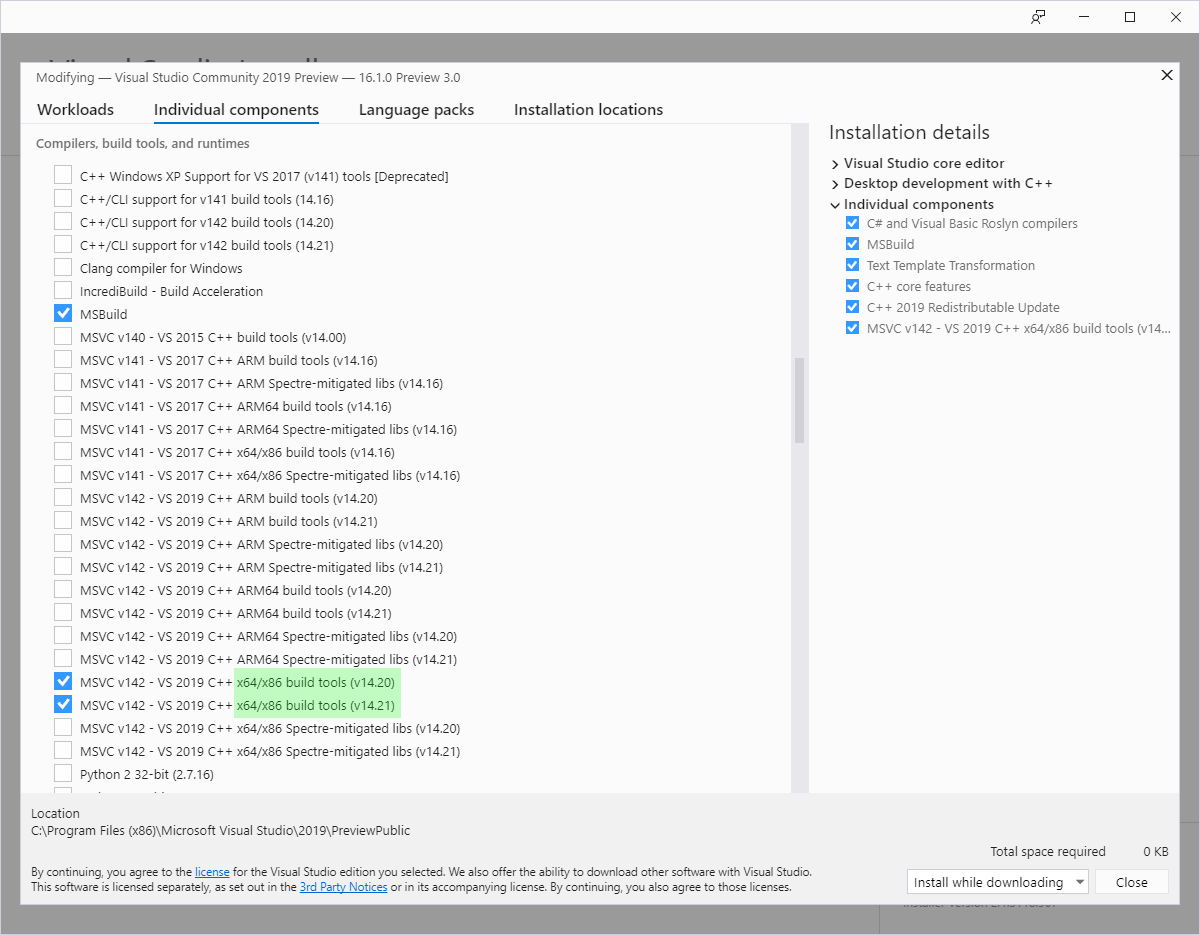Image resolution: width=1200 pixels, height=935 pixels.
Task: Check MSVC v142 x64/x86 Spectre-mitigated libs (v14.20)
Action: pyautogui.click(x=63, y=728)
